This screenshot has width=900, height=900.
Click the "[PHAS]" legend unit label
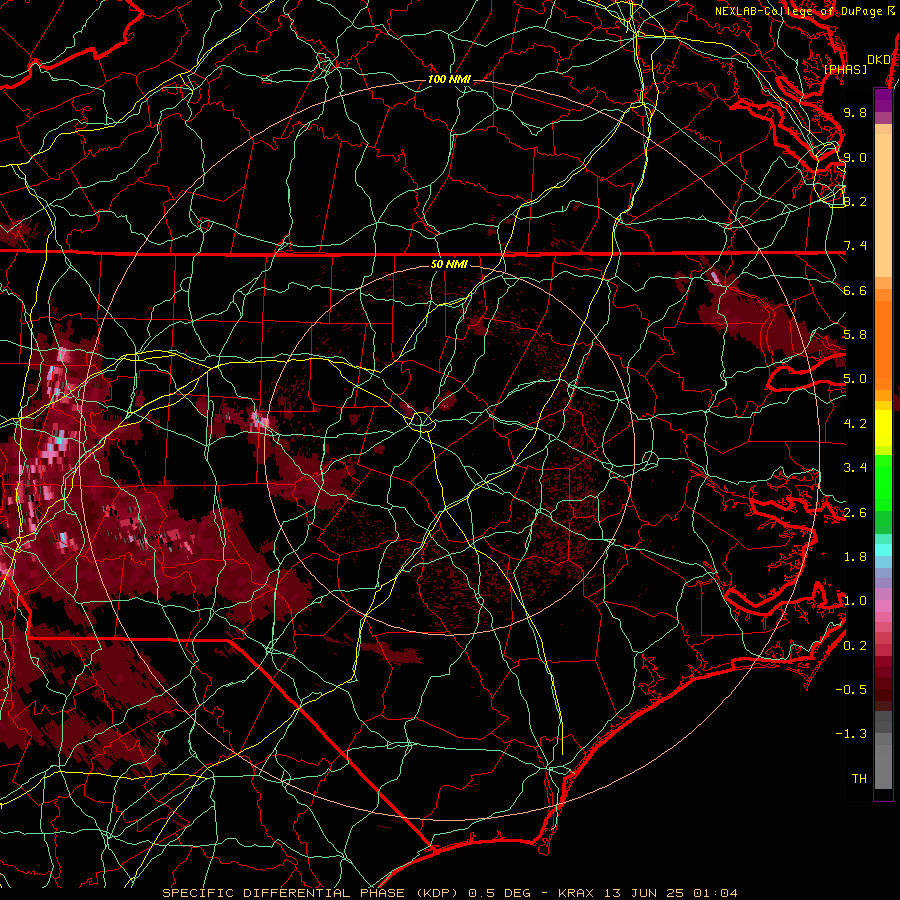click(845, 70)
